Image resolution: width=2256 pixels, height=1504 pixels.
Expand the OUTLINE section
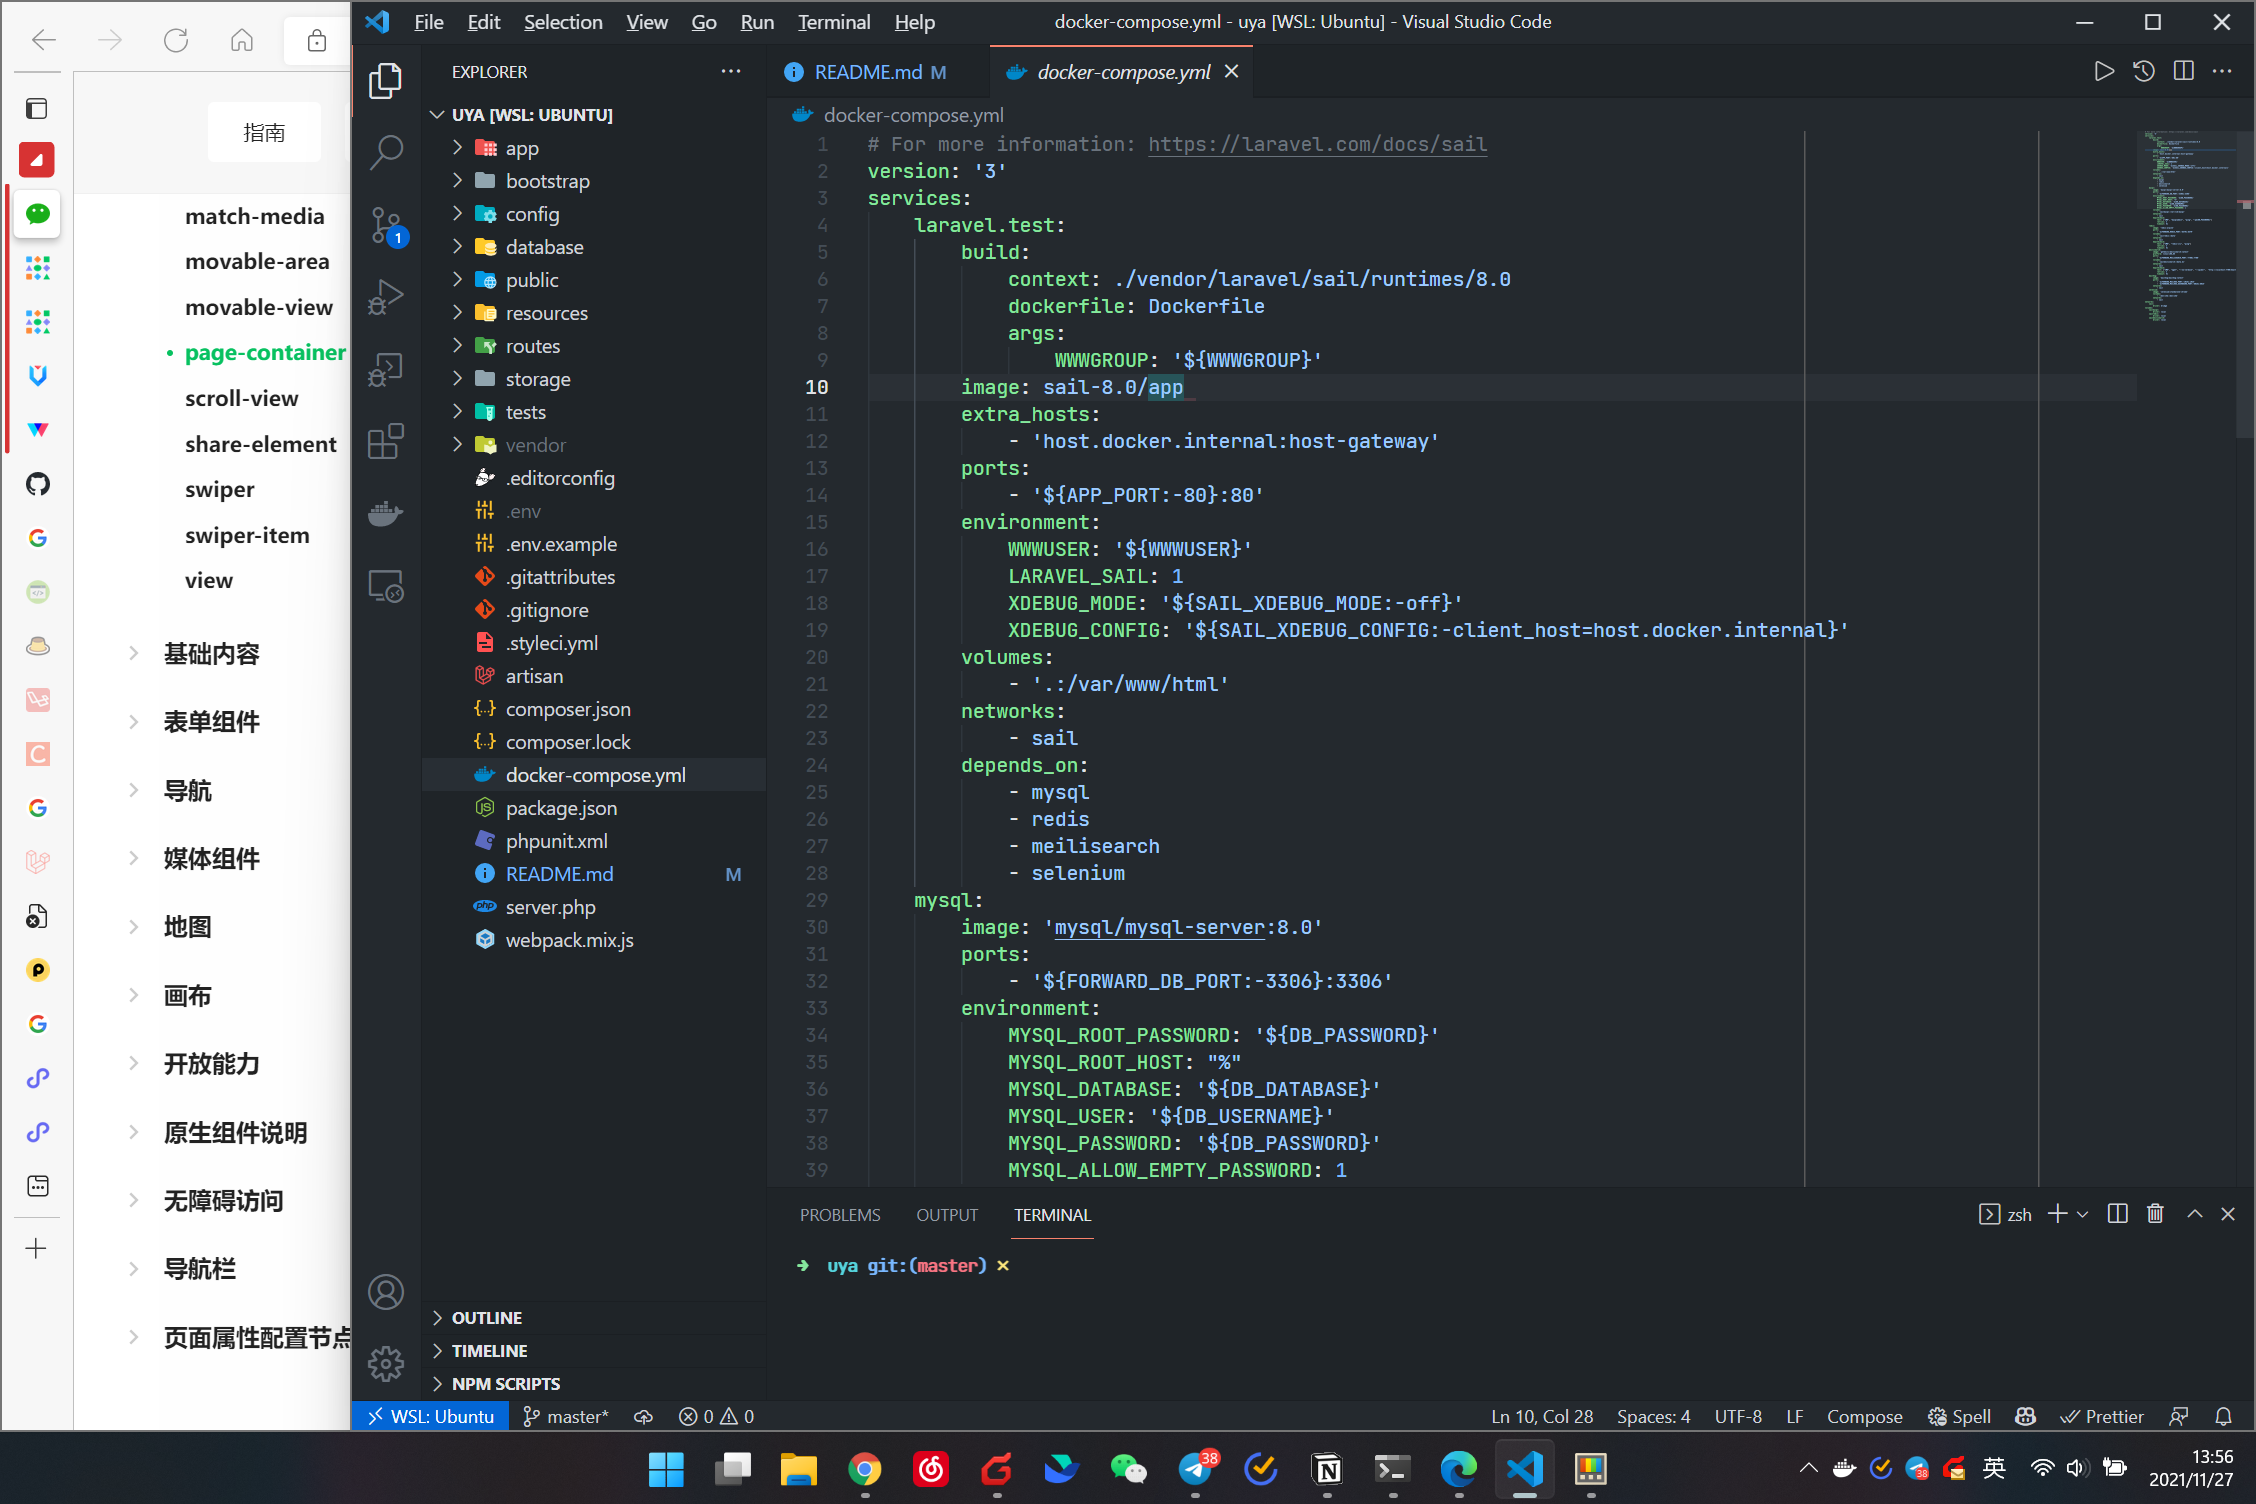pyautogui.click(x=594, y=1317)
